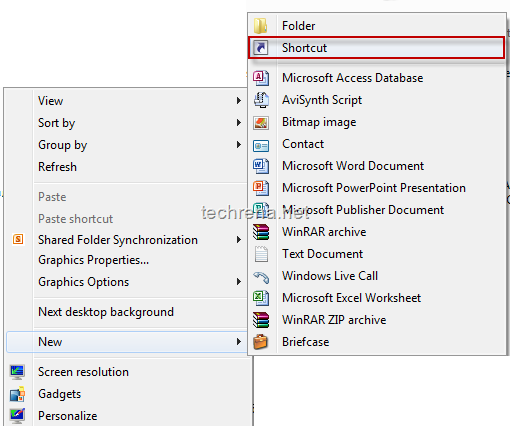Select the Sort by menu label

[x=56, y=123]
